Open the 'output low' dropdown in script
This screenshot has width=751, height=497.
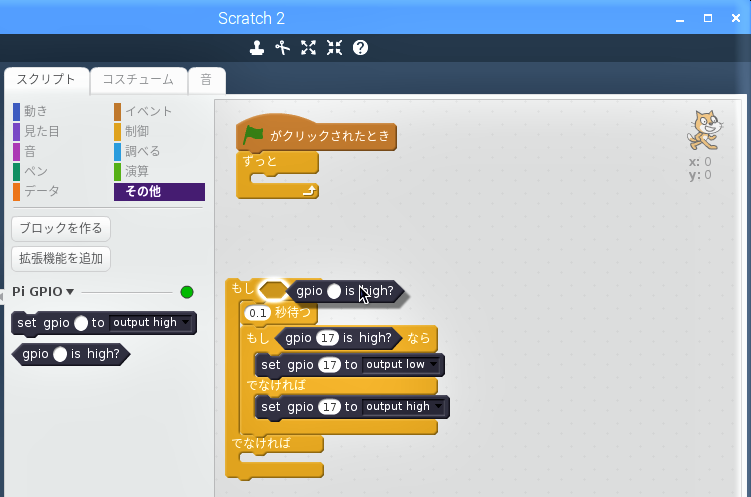coord(401,365)
